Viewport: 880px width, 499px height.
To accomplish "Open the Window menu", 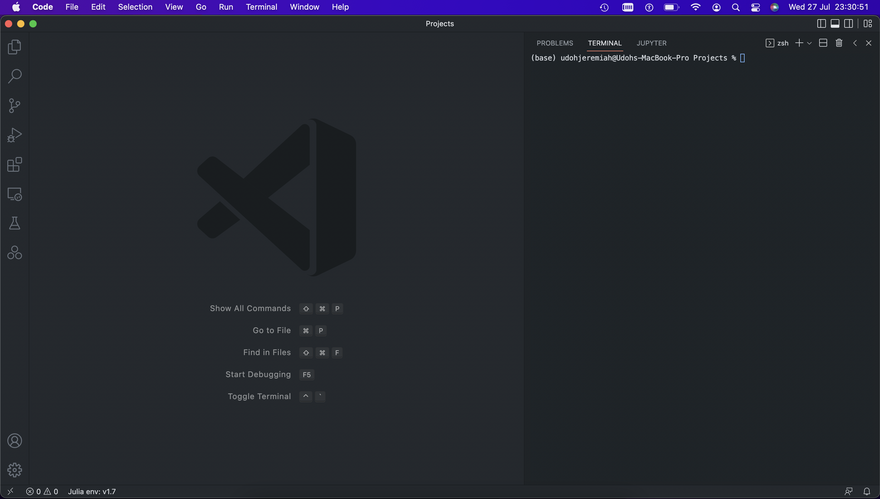I will [x=305, y=7].
